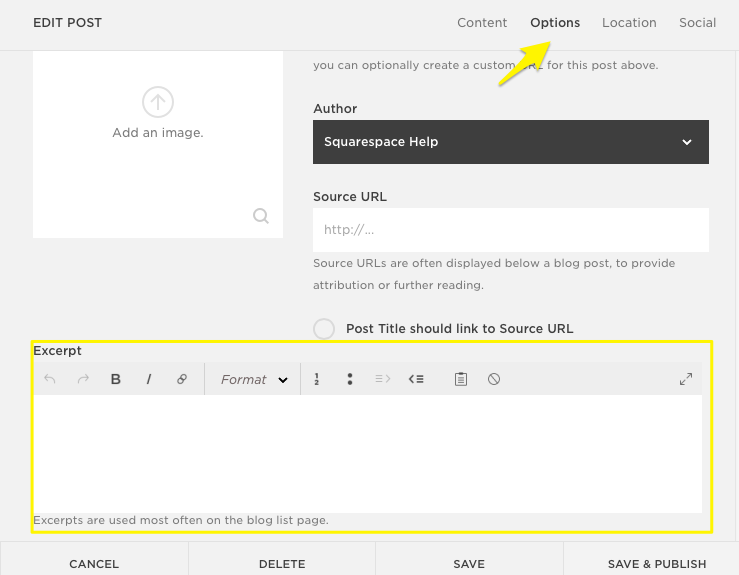The height and width of the screenshot is (575, 739).
Task: Click the outdent icon in toolbar
Action: 416,380
